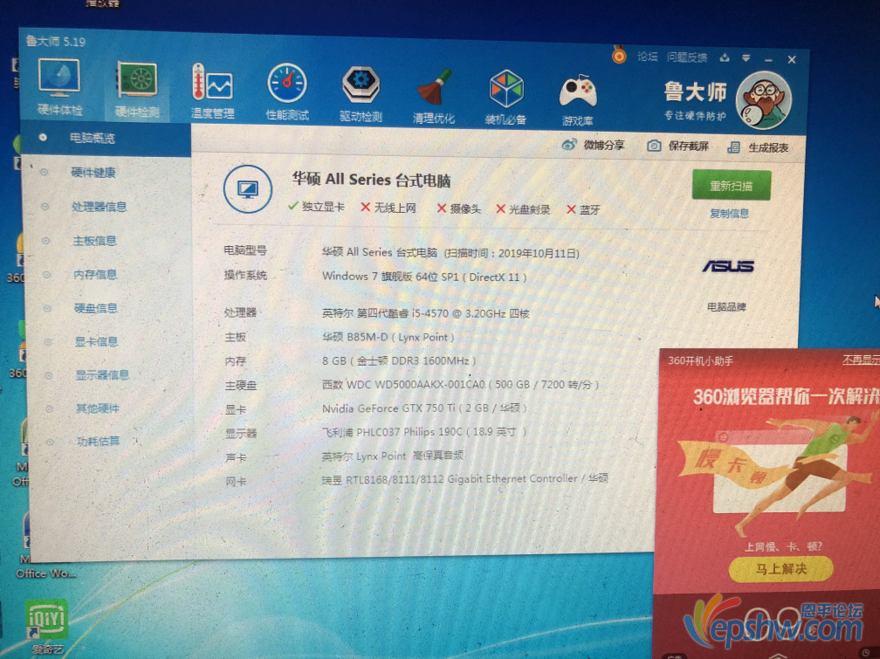Open 功耗估算 in the sidebar

point(98,441)
